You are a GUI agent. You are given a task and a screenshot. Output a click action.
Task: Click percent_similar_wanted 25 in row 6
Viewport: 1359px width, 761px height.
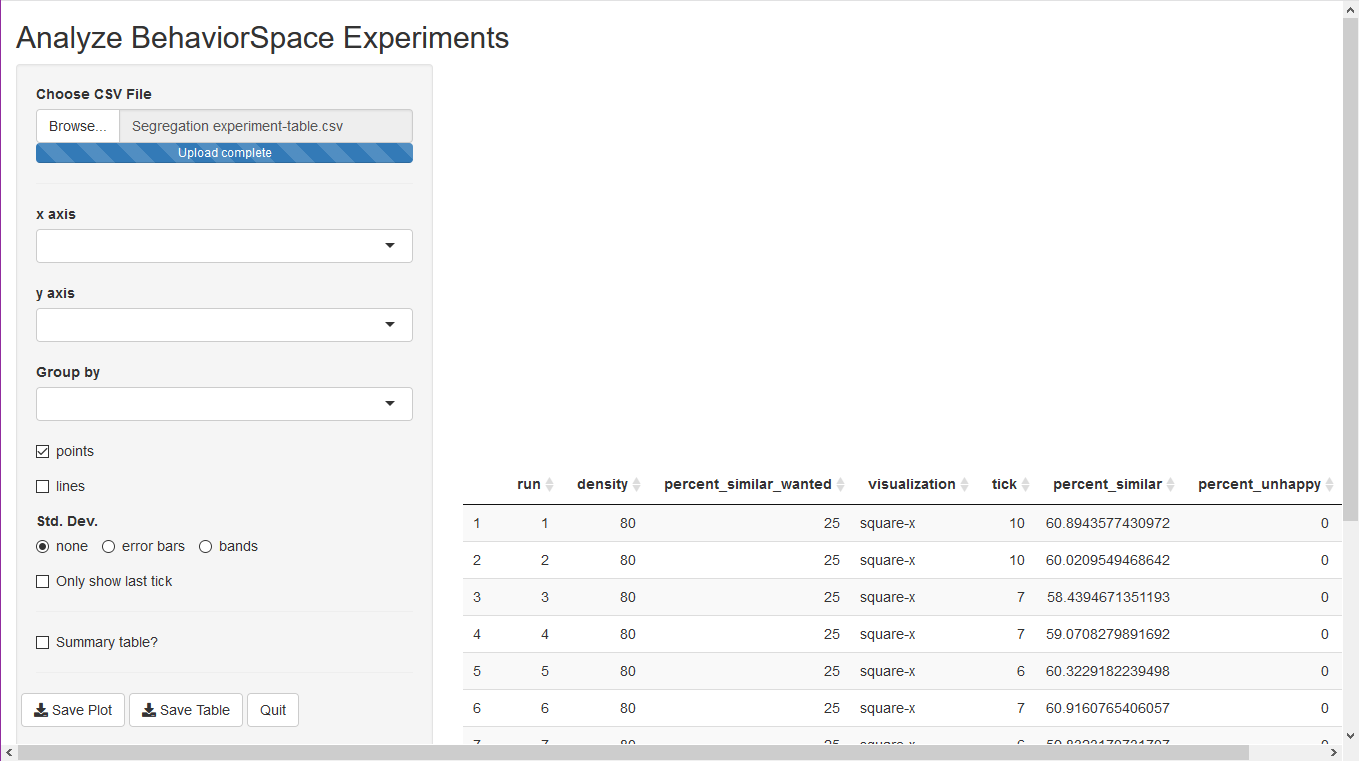832,708
